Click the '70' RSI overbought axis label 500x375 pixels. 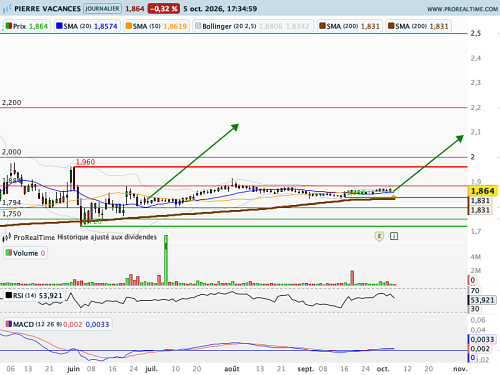[475, 290]
